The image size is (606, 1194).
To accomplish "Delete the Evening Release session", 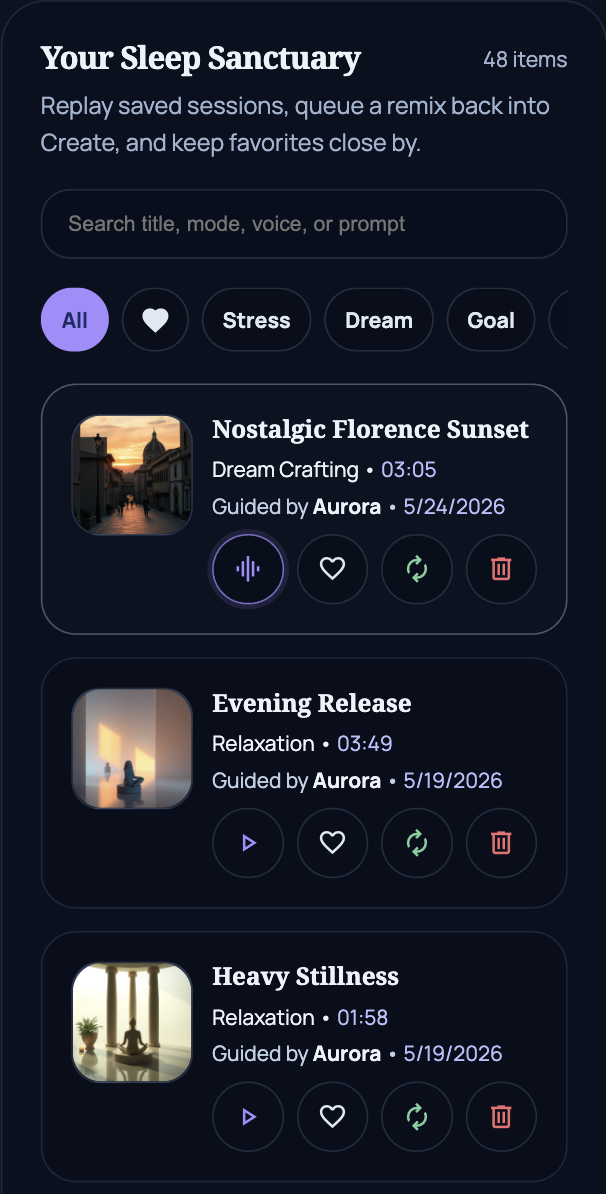I will coord(501,843).
